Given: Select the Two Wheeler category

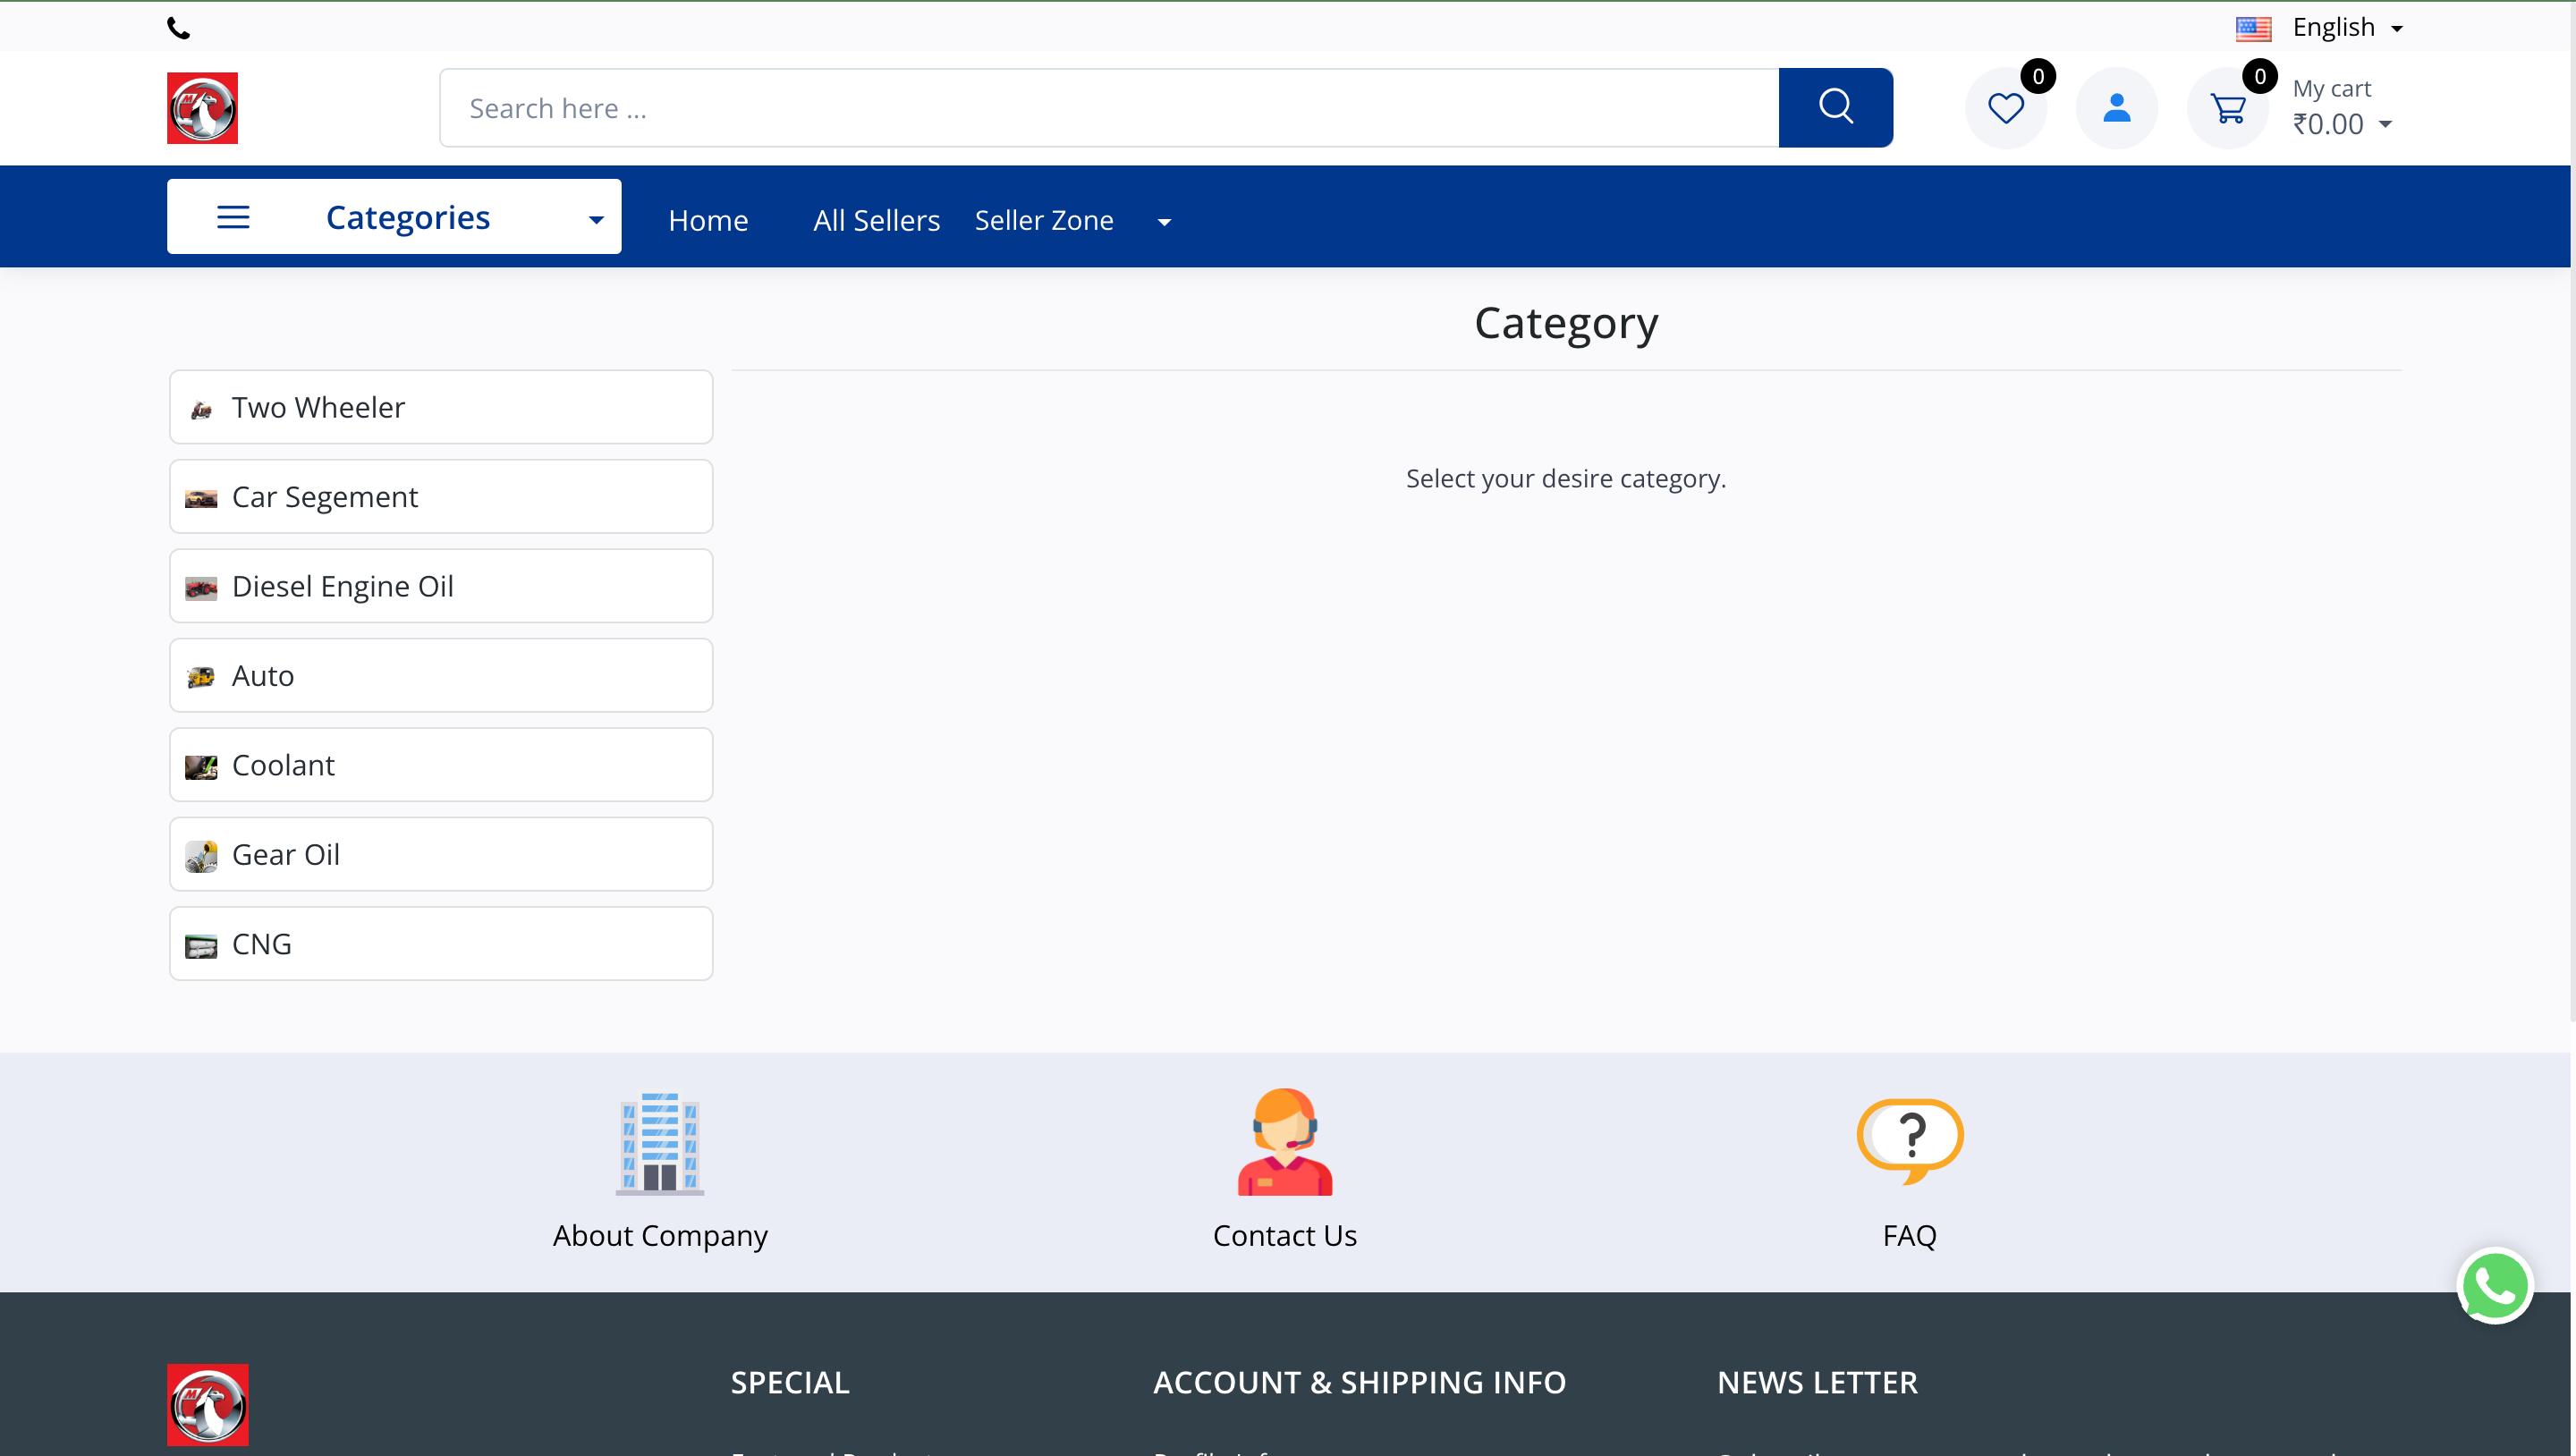Looking at the screenshot, I should [441, 407].
